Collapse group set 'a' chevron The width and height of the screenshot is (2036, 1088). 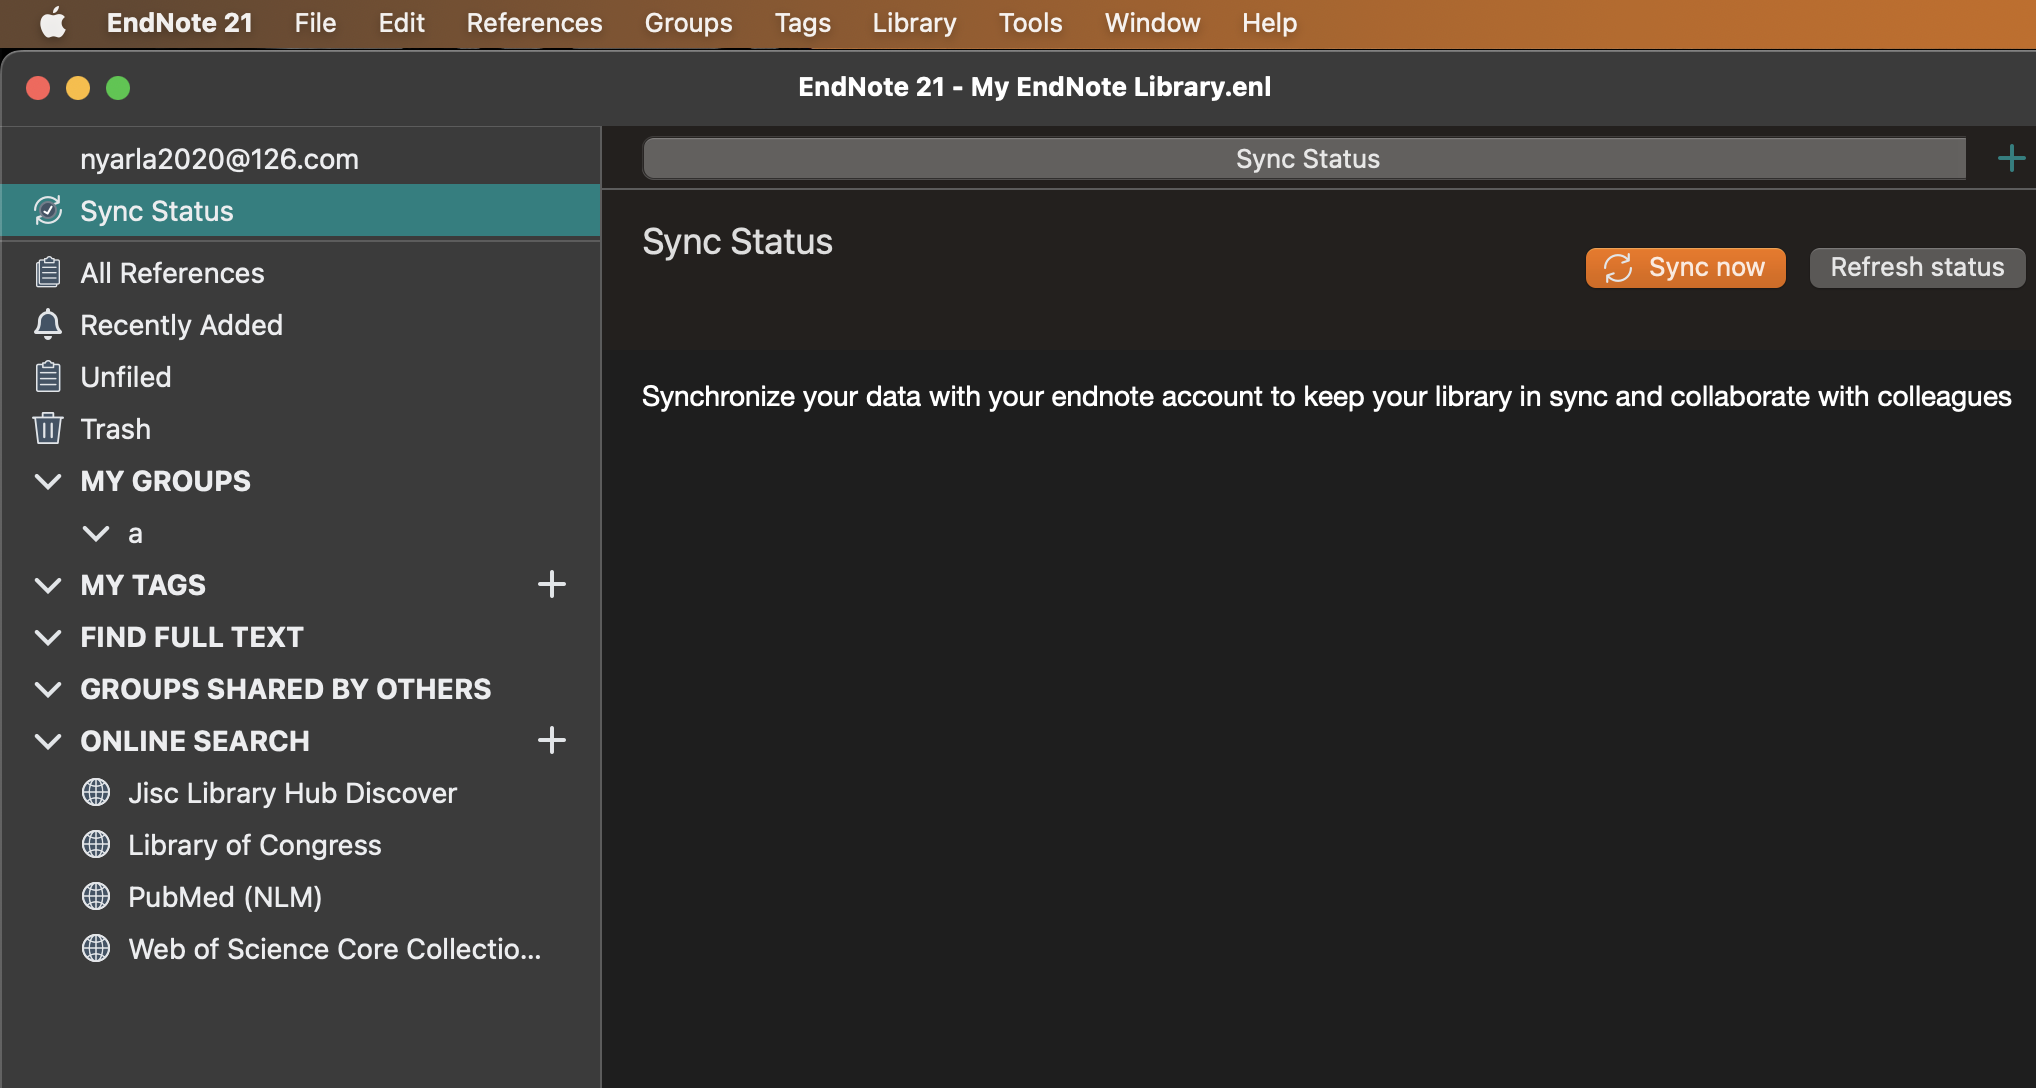click(96, 533)
